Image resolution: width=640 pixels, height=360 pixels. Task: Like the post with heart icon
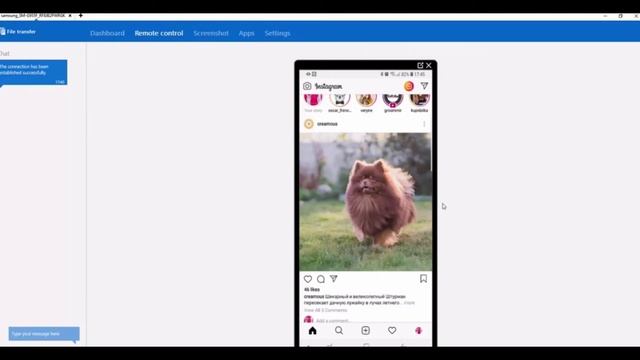308,279
